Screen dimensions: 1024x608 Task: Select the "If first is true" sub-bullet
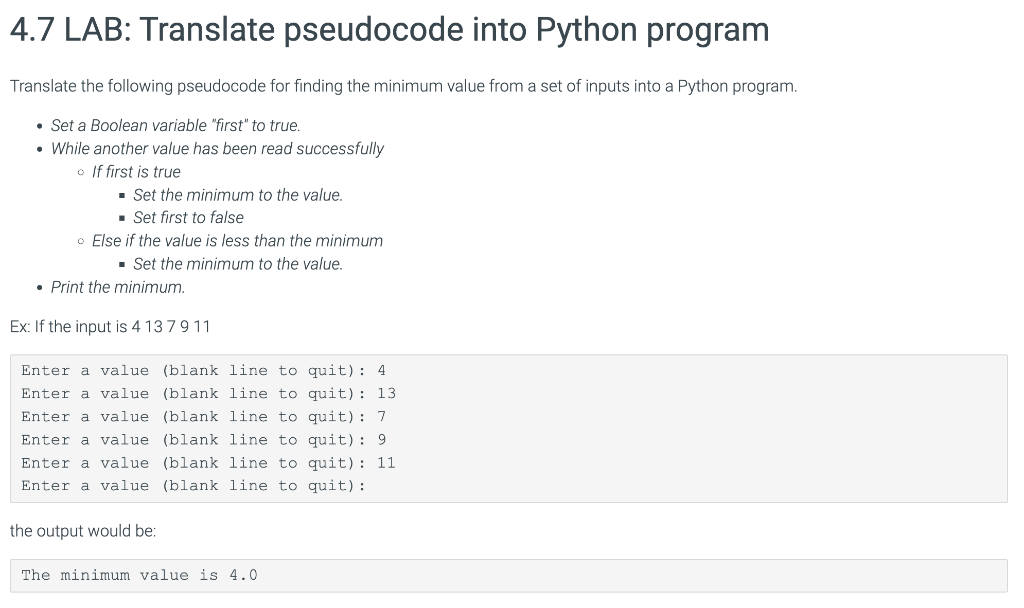click(x=136, y=171)
